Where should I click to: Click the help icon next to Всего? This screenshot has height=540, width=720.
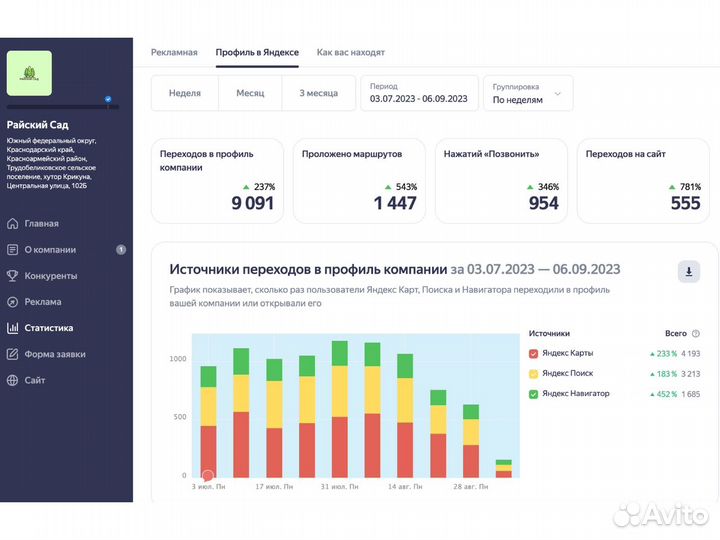(696, 334)
